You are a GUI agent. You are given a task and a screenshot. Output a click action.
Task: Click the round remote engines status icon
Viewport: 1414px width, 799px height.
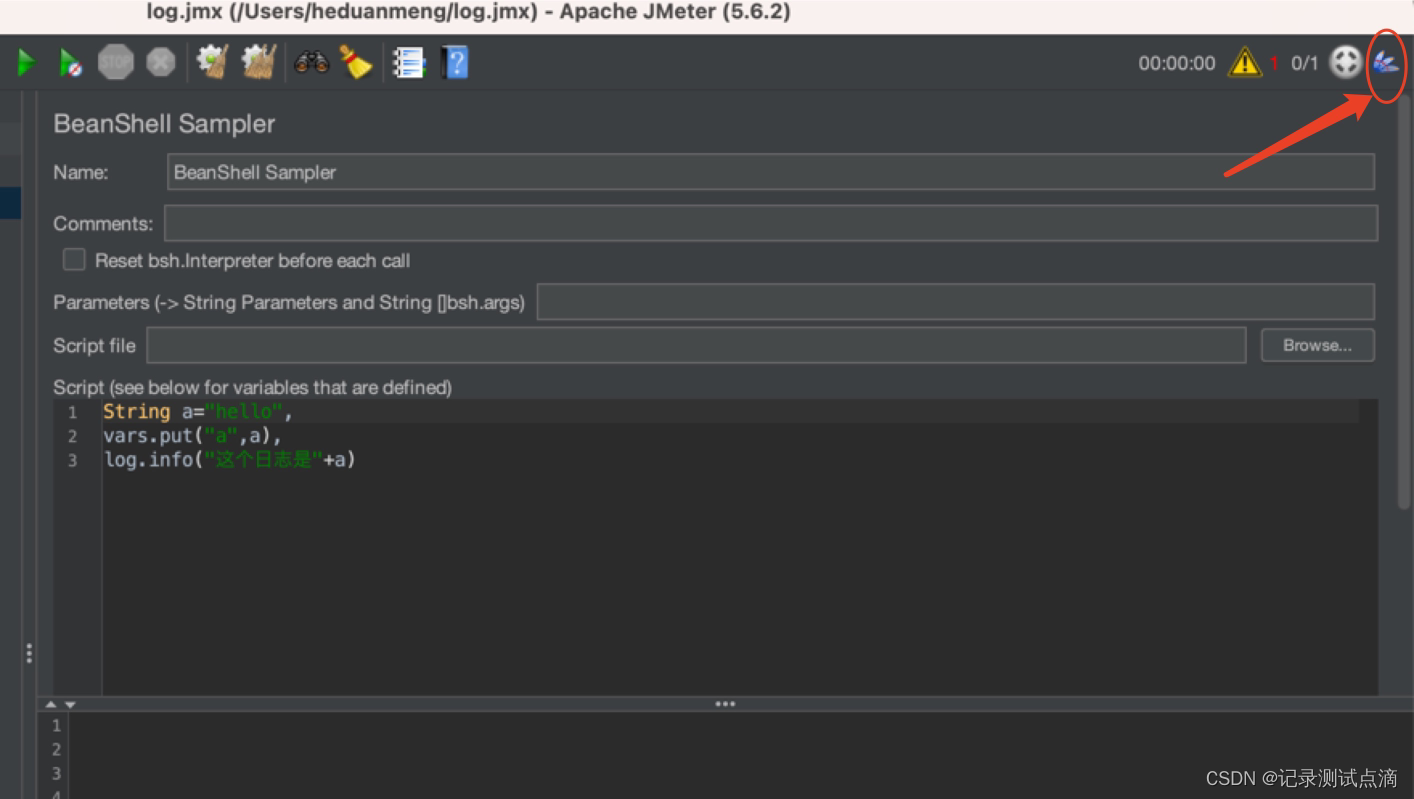tap(1345, 63)
